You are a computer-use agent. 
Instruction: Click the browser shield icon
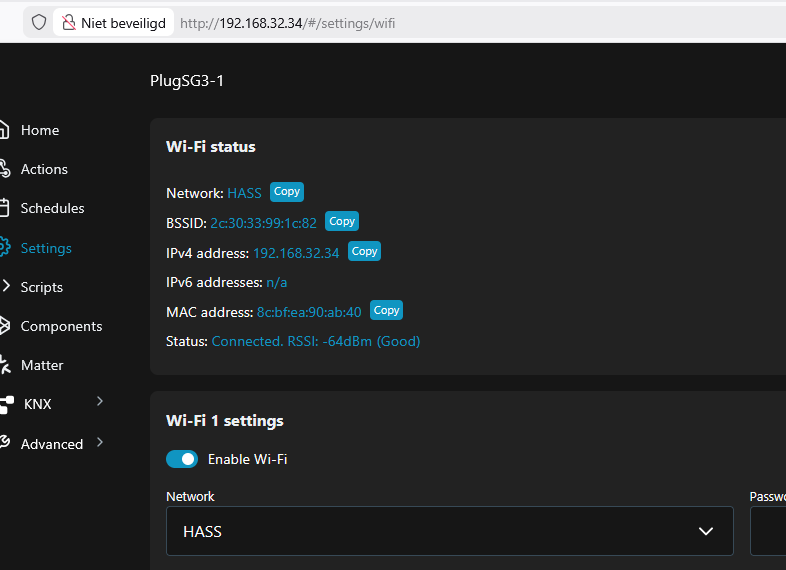[39, 22]
